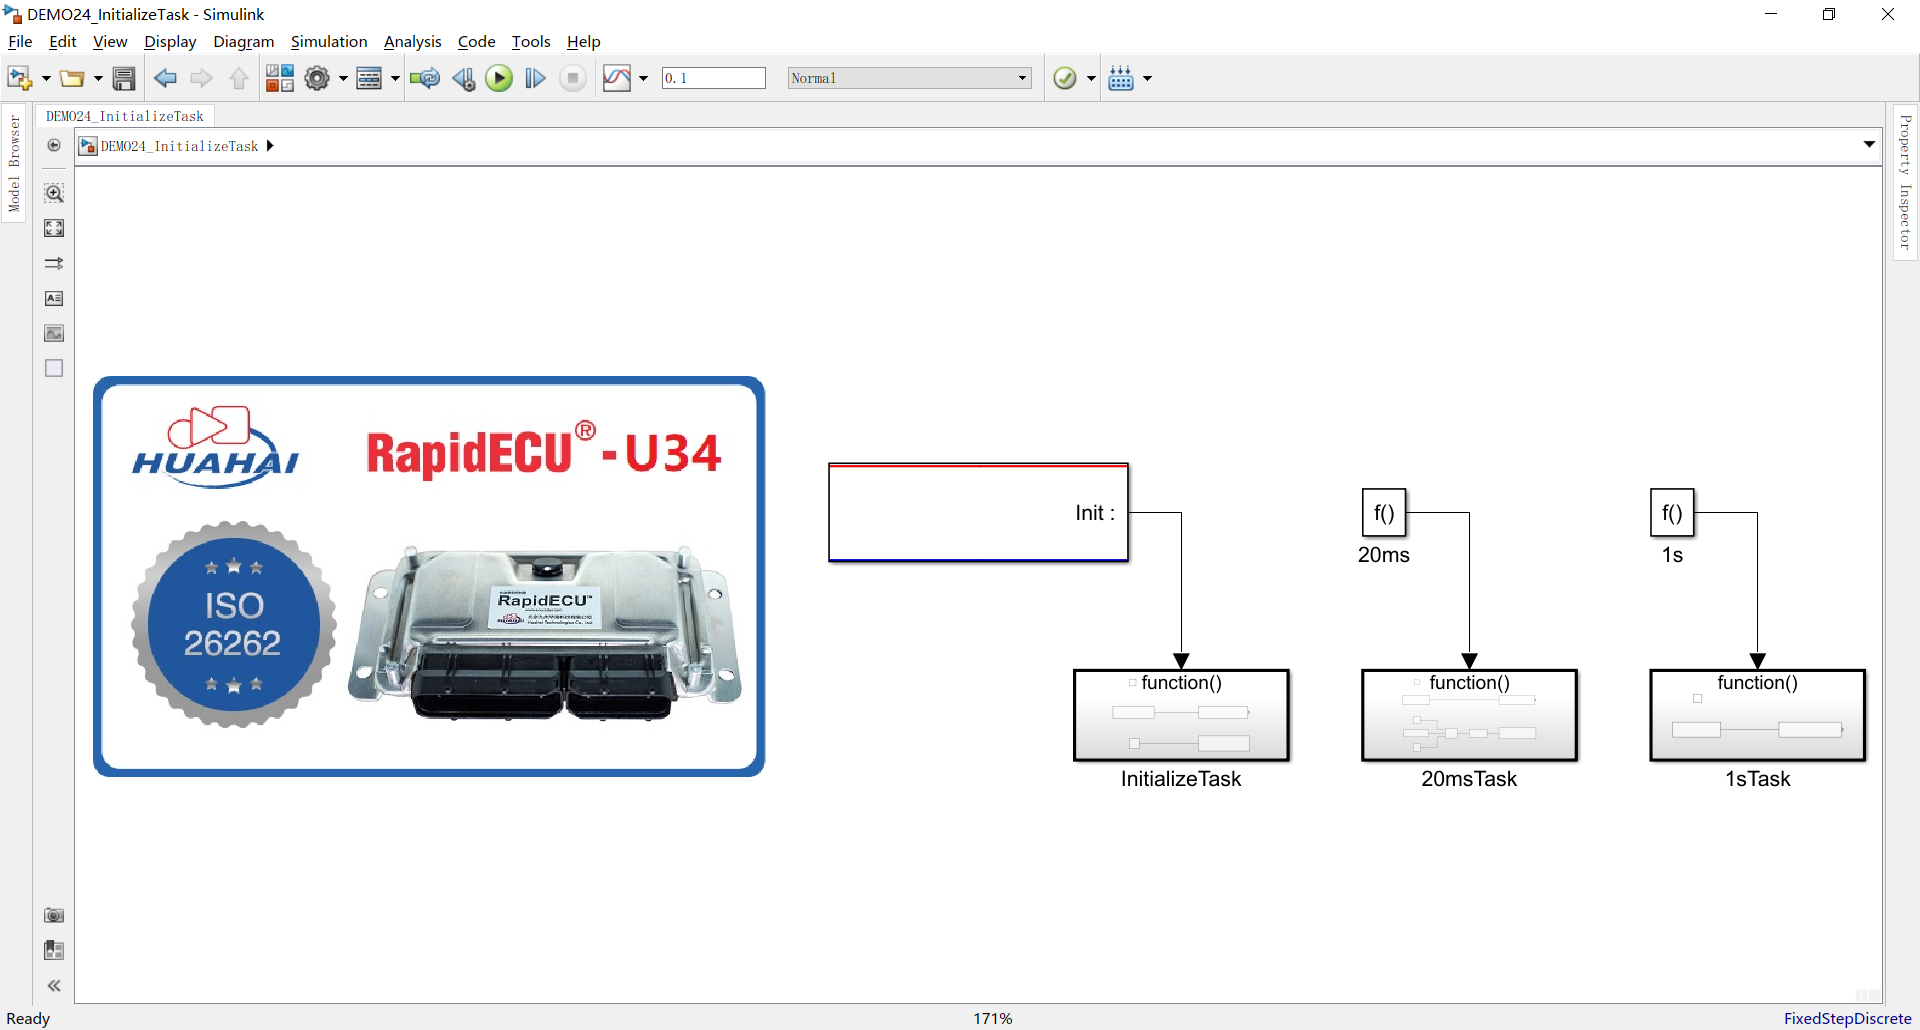The width and height of the screenshot is (1920, 1030).
Task: Open the Model Explorer icon
Action: click(369, 78)
